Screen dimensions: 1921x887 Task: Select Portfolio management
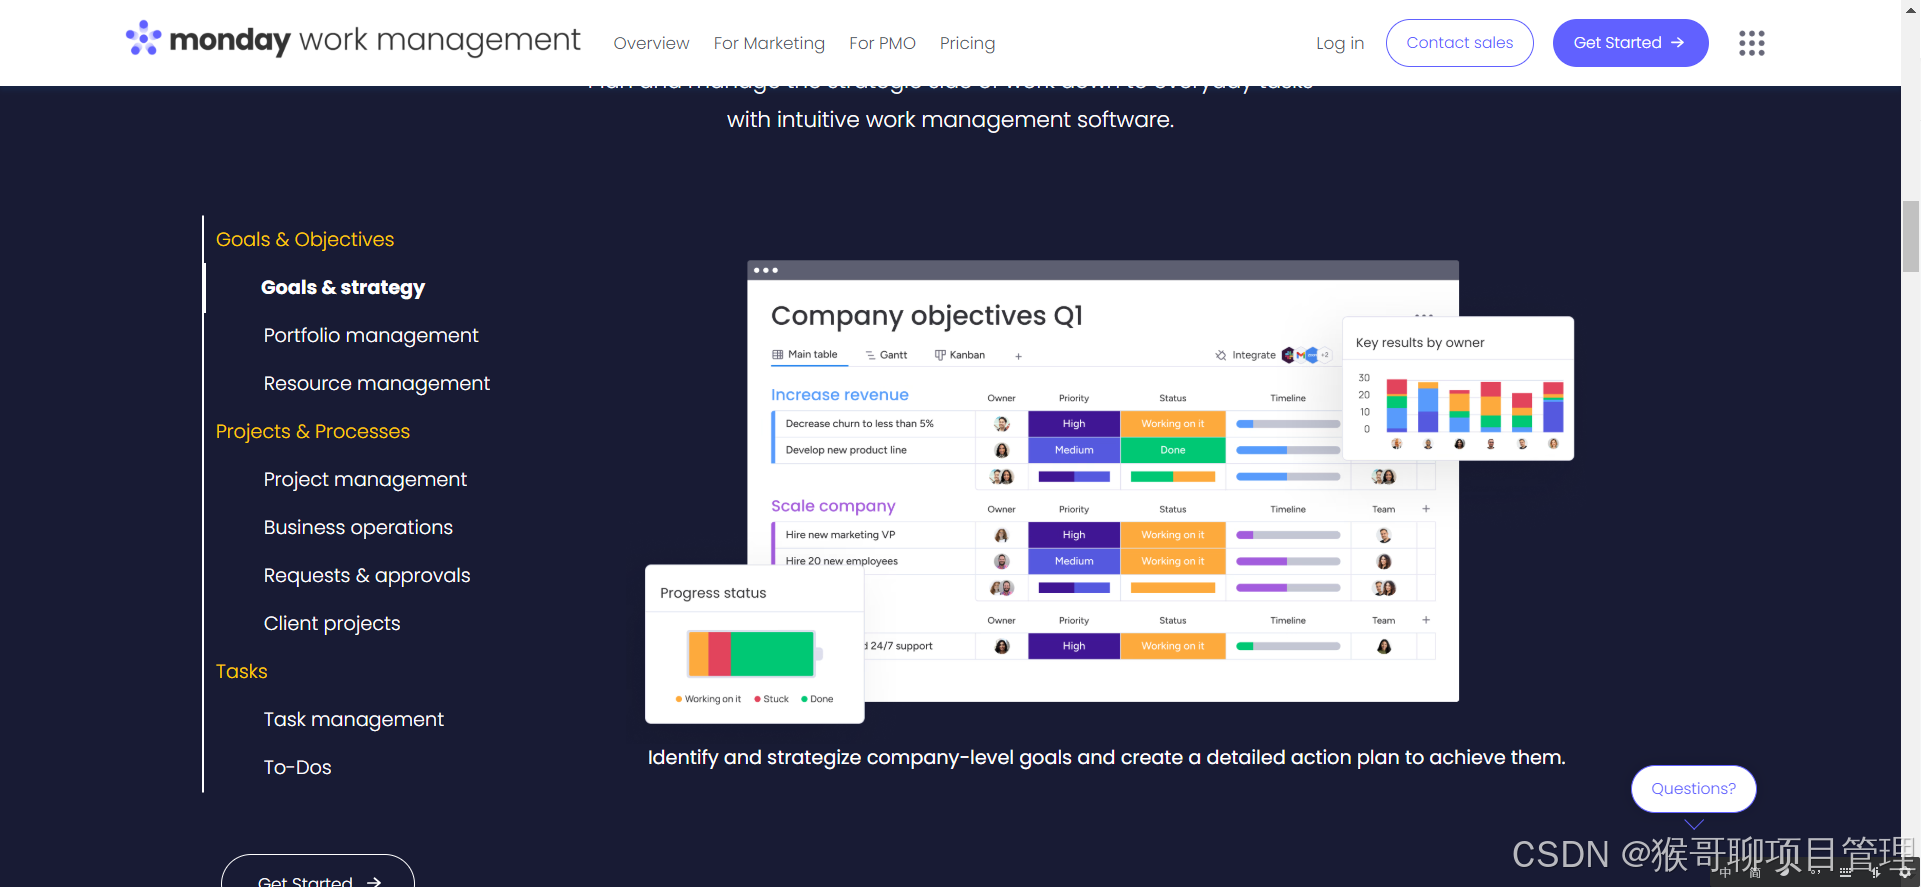(371, 336)
